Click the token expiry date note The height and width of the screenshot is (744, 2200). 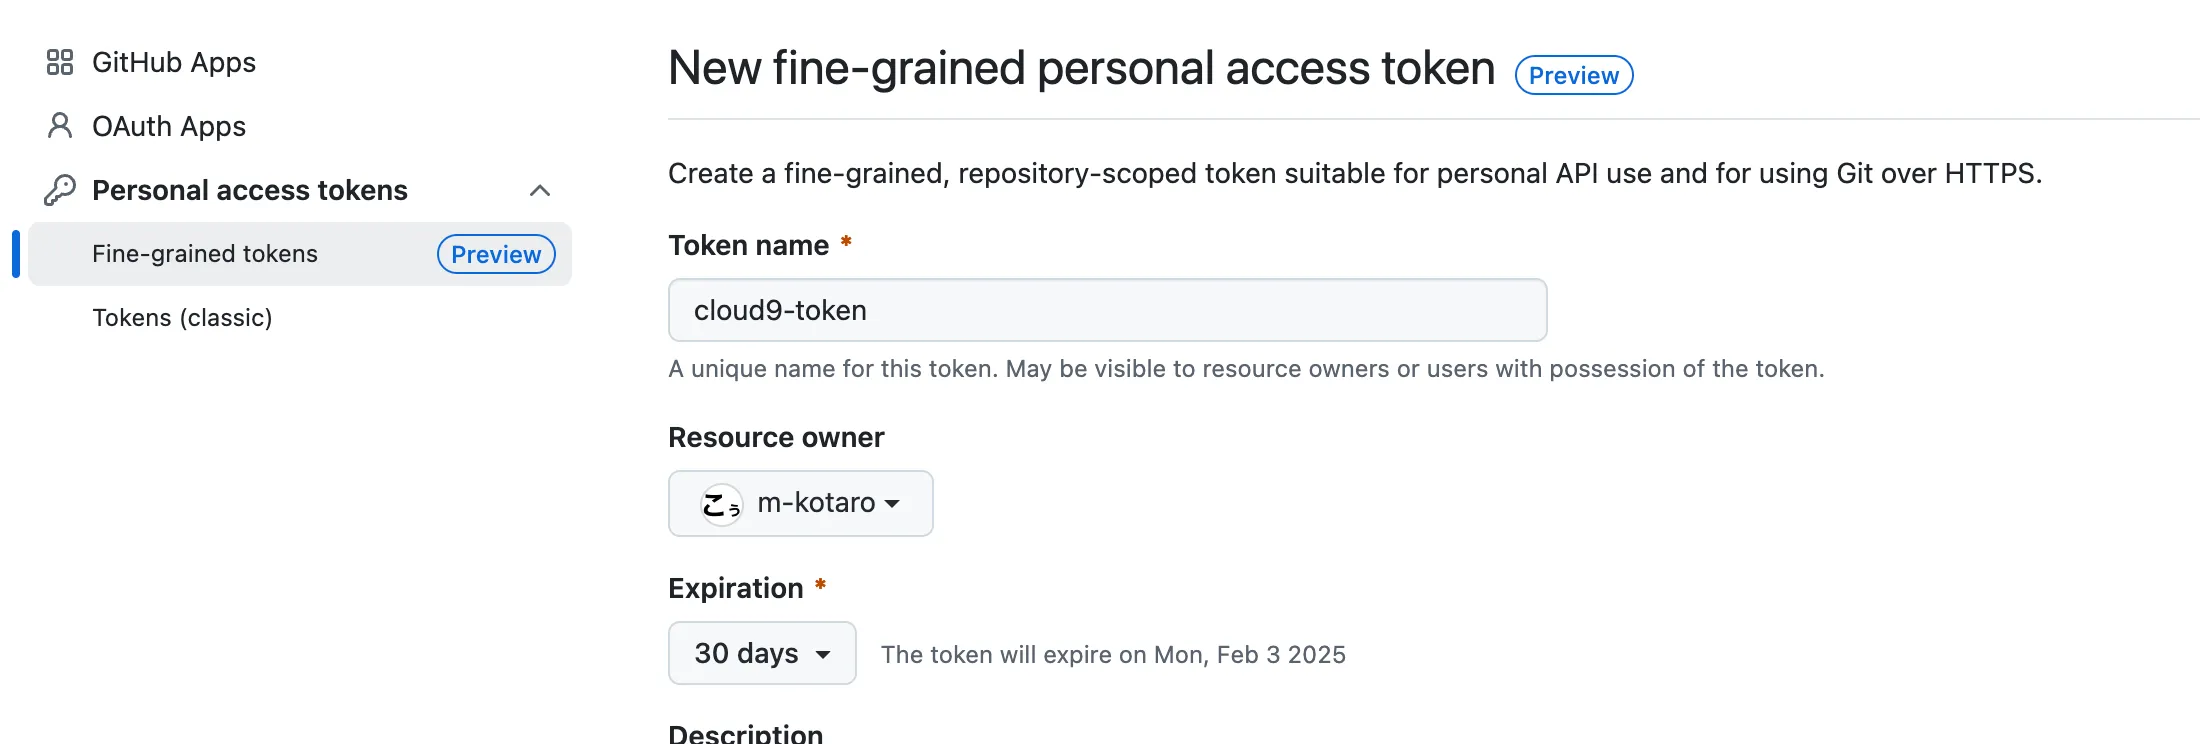click(x=1113, y=655)
